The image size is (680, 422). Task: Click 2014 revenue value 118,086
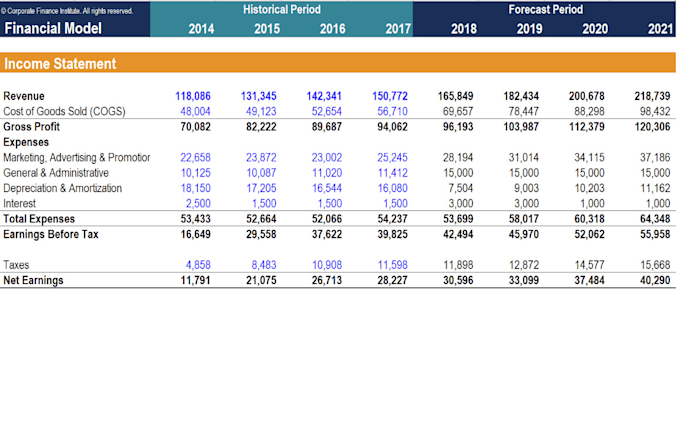pyautogui.click(x=193, y=96)
